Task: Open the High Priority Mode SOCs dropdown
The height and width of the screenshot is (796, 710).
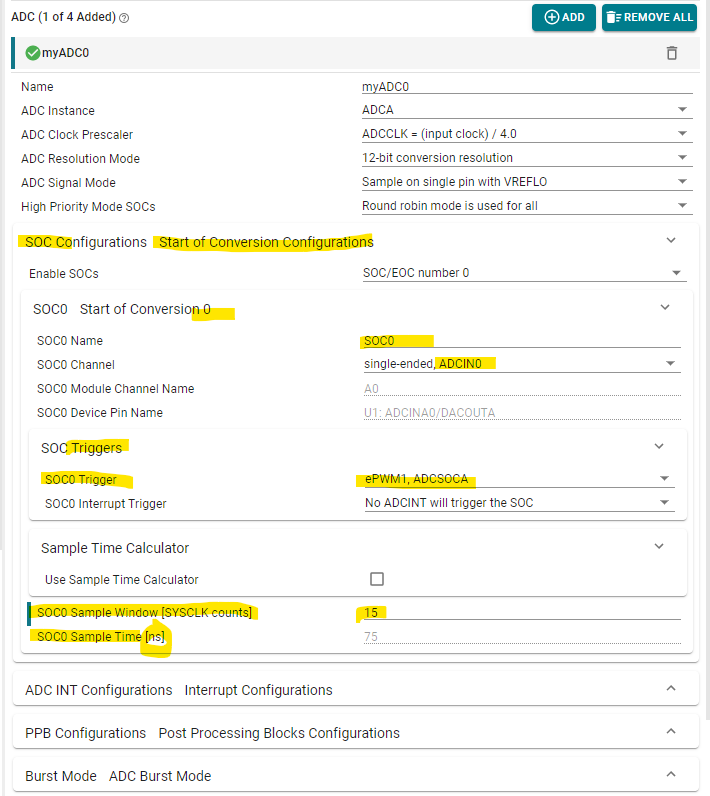Action: [527, 206]
